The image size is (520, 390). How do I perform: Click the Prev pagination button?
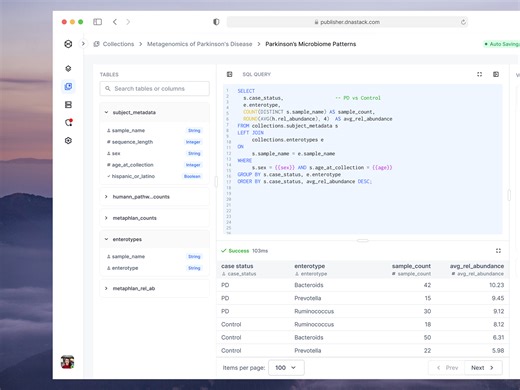(x=447, y=368)
